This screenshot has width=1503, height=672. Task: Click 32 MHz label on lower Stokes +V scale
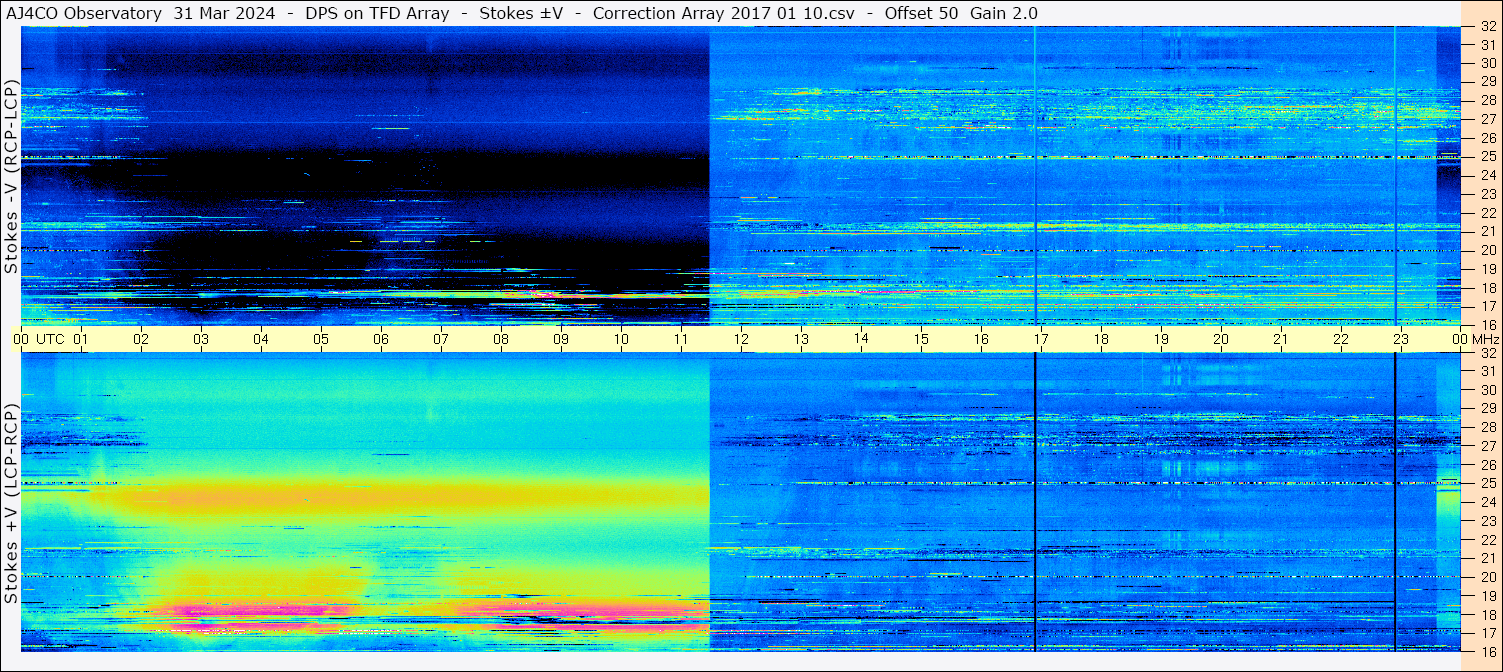click(1487, 353)
